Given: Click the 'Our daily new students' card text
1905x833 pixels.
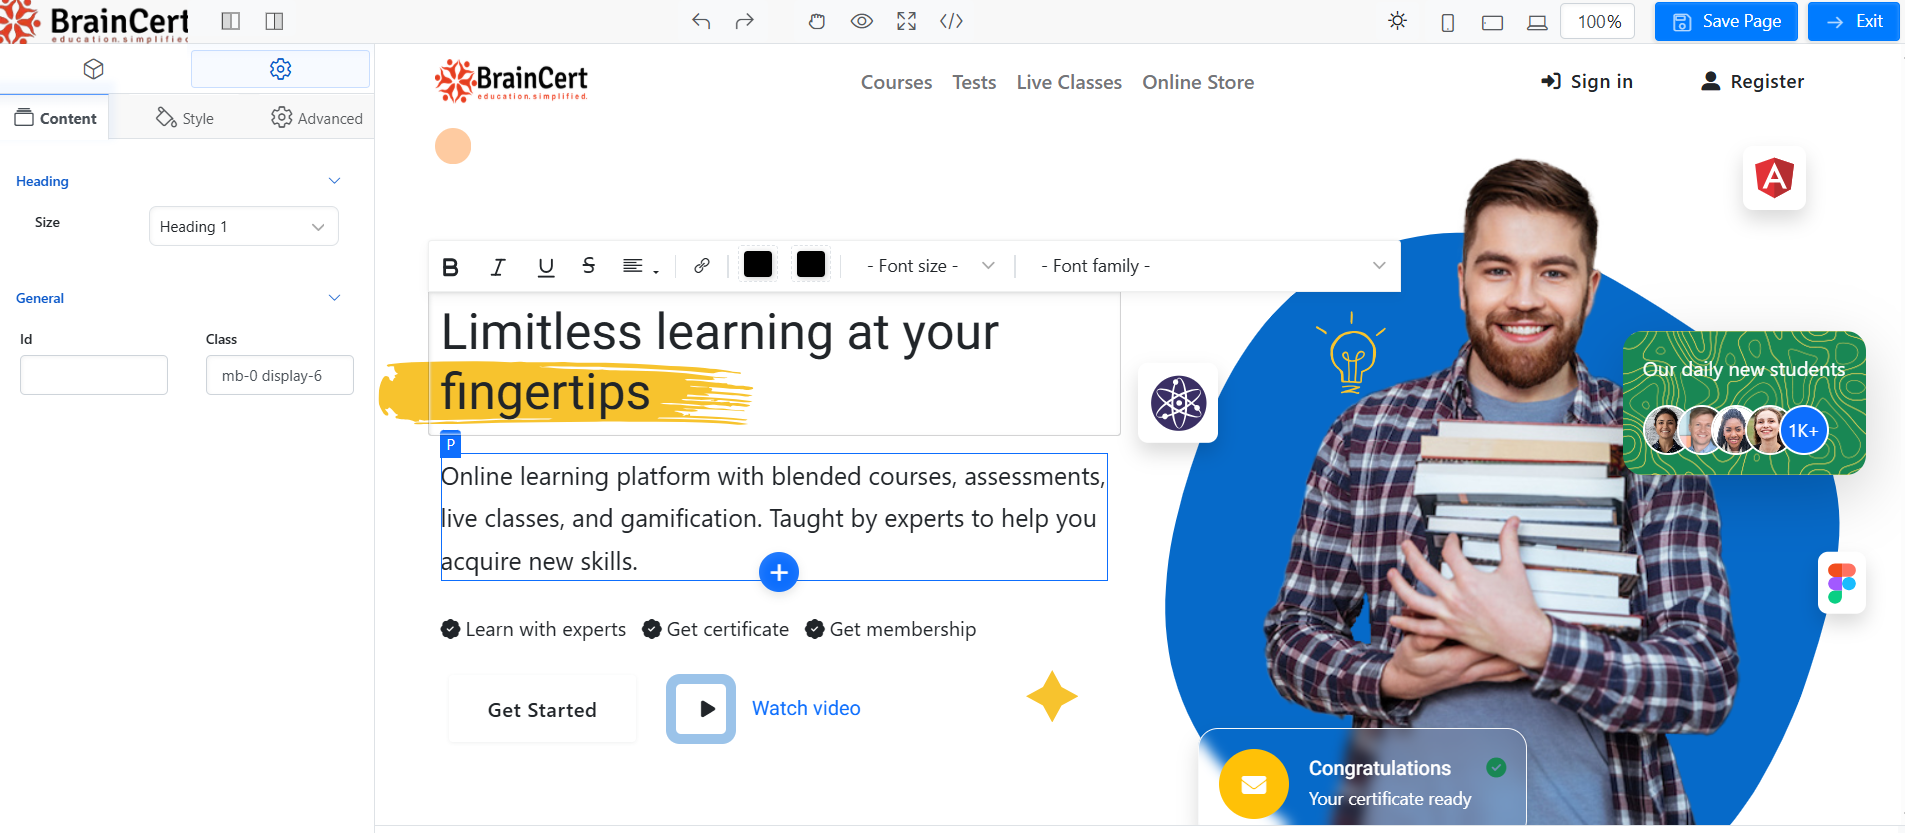Looking at the screenshot, I should click(x=1744, y=369).
